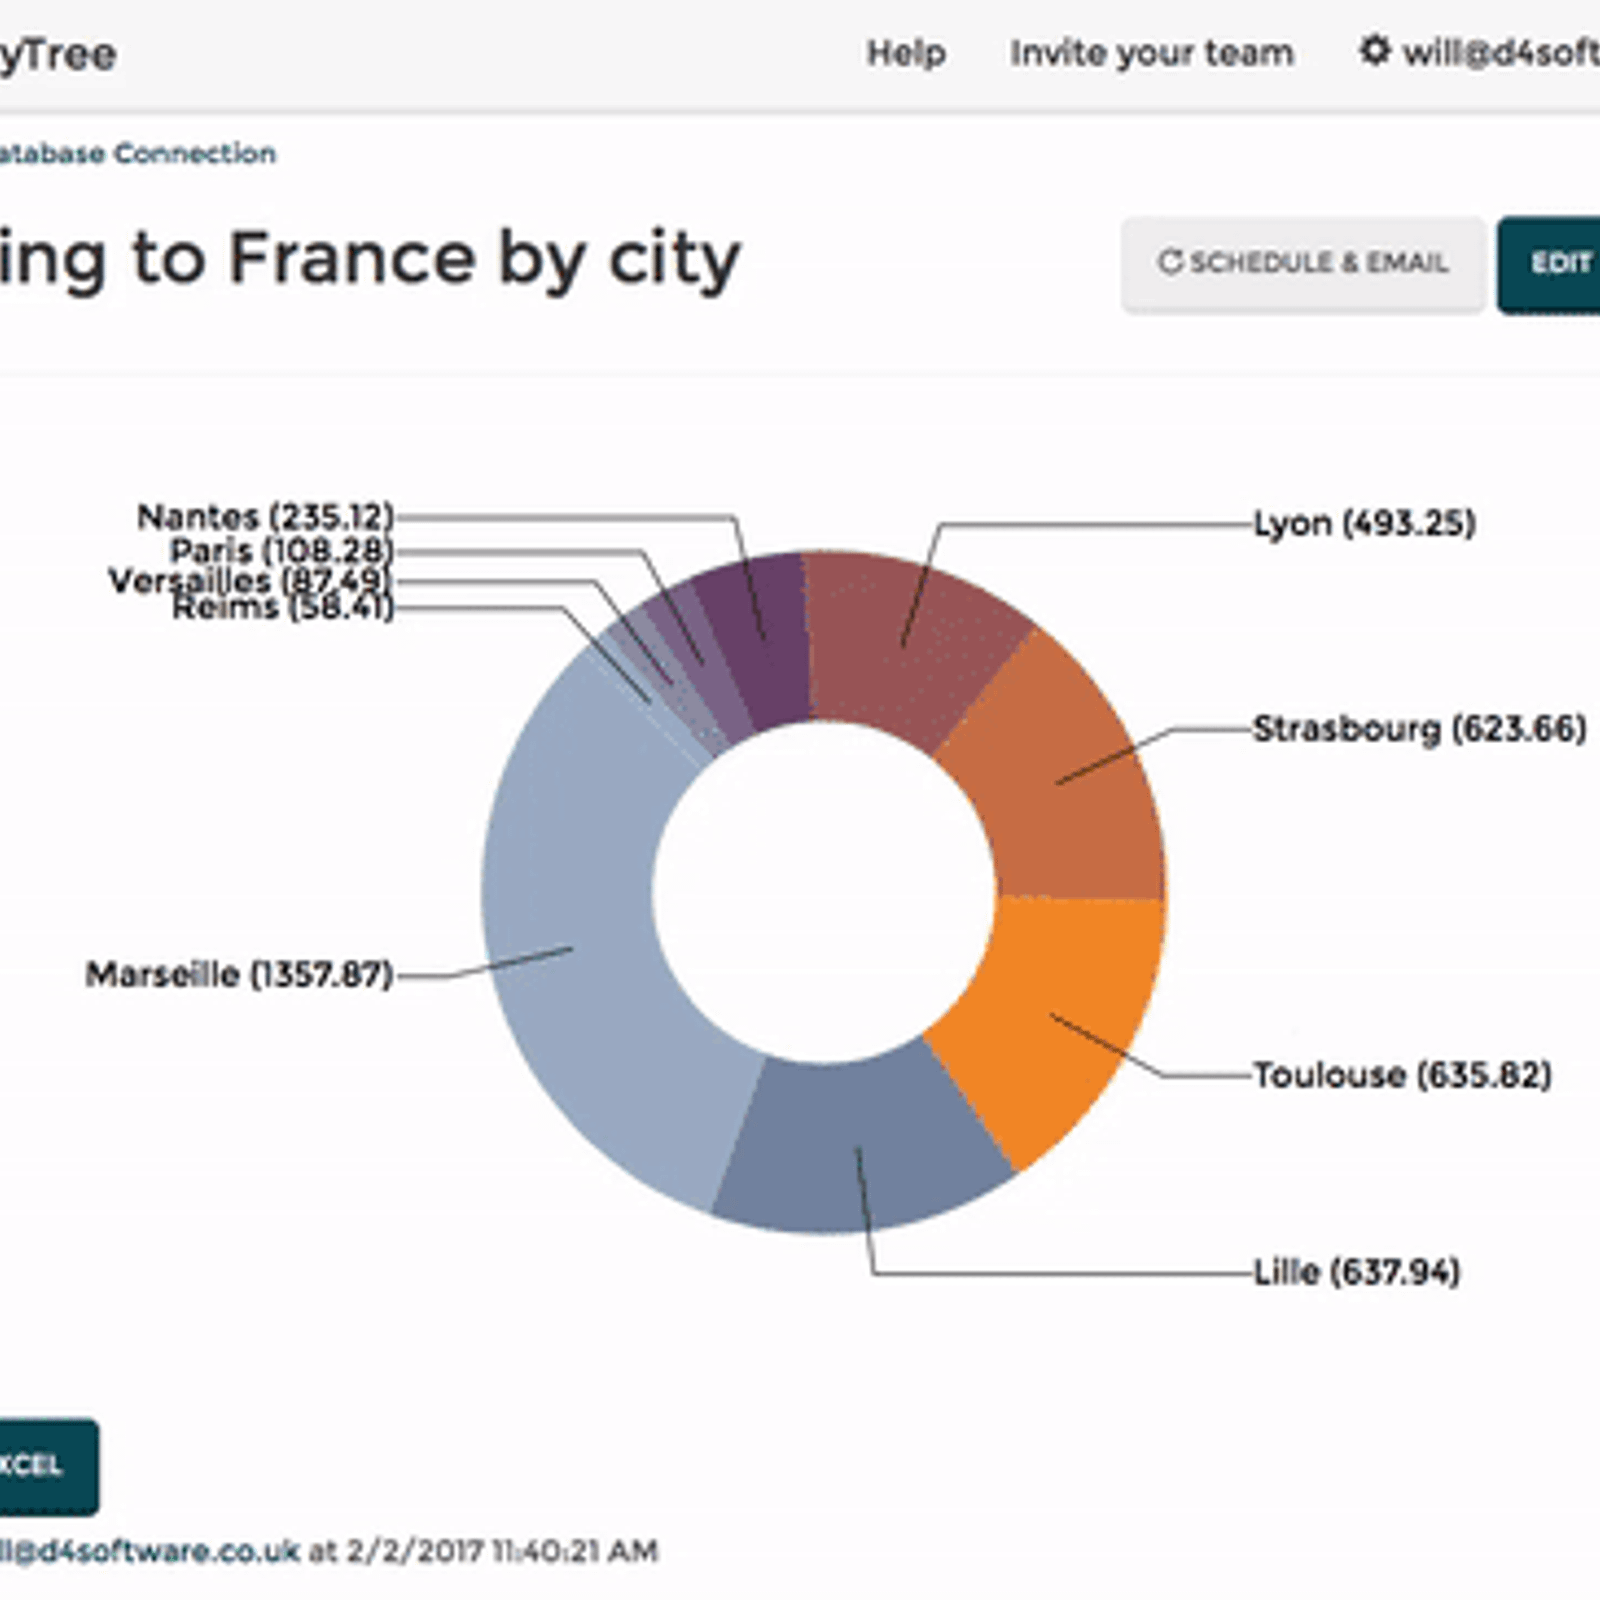Click the QueryTree logo text

pos(58,54)
